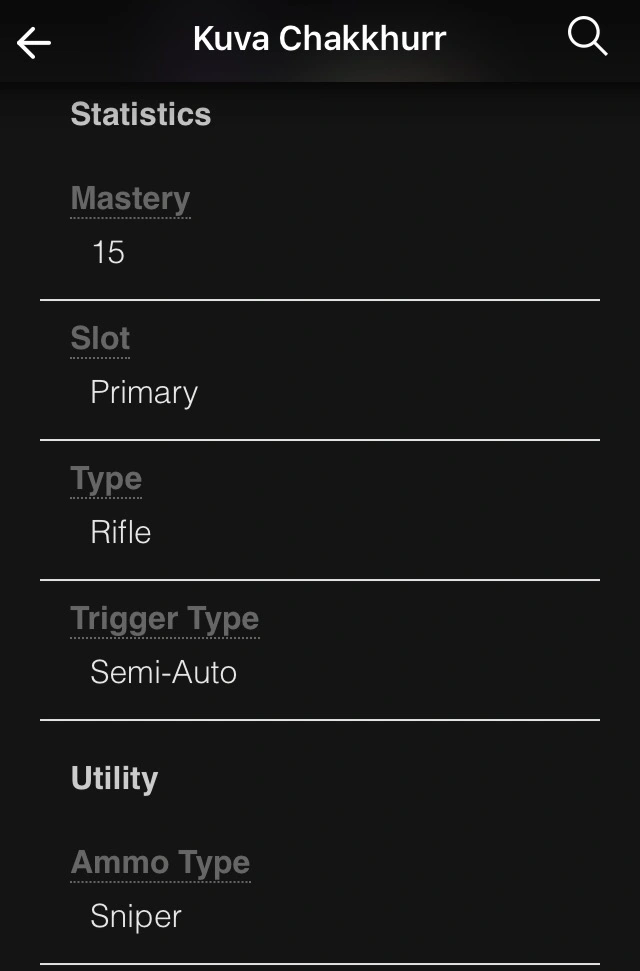Tap the separator line under Semi-Auto
The height and width of the screenshot is (971, 640).
tap(320, 720)
